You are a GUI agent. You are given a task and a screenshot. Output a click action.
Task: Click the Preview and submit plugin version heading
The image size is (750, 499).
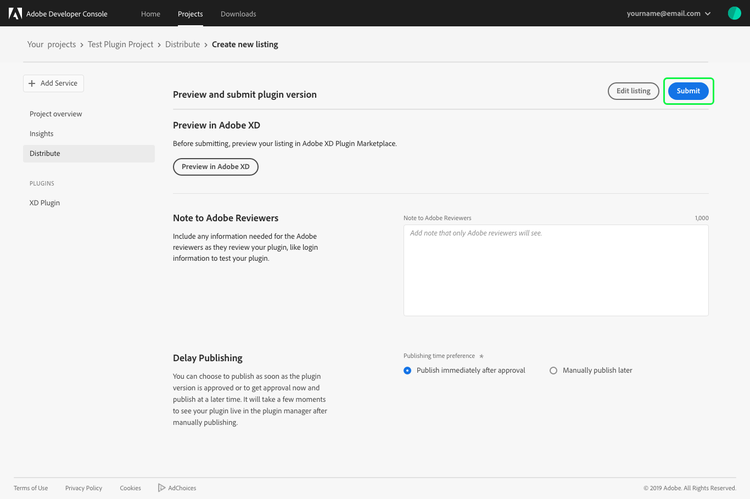click(245, 95)
